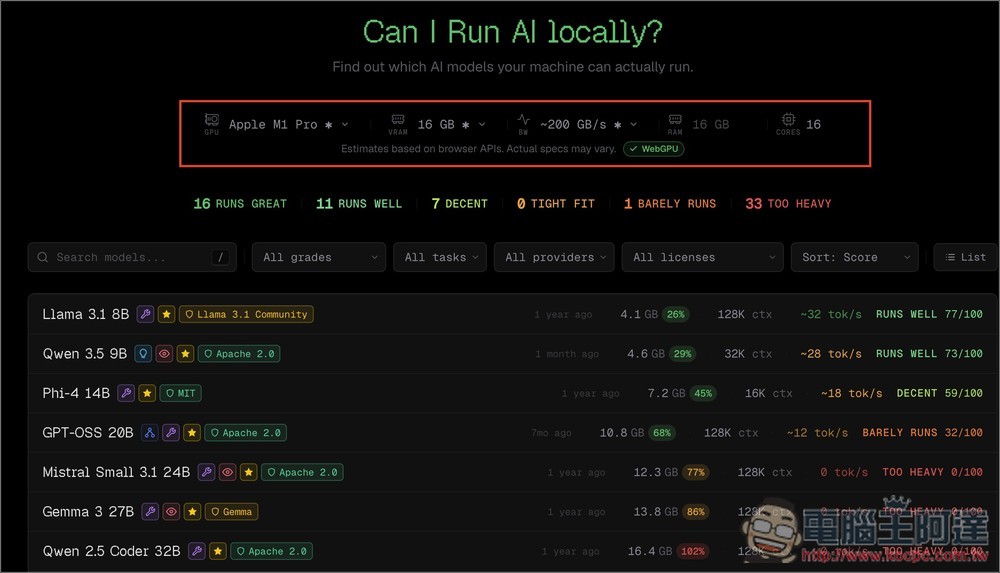1000x573 pixels.
Task: Click the star icon on Qwen 2.5 Coder 32B
Action: tap(217, 551)
